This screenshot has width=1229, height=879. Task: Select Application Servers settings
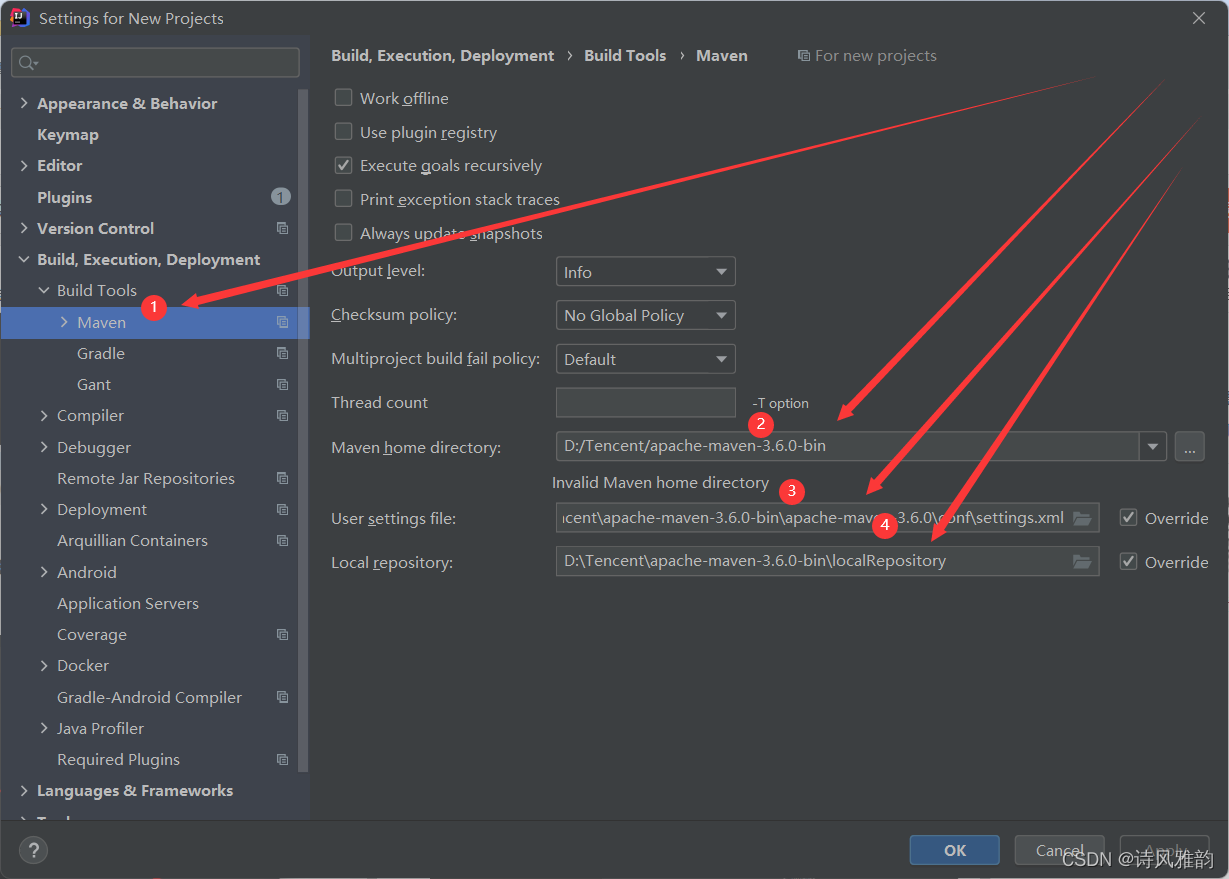(x=128, y=603)
